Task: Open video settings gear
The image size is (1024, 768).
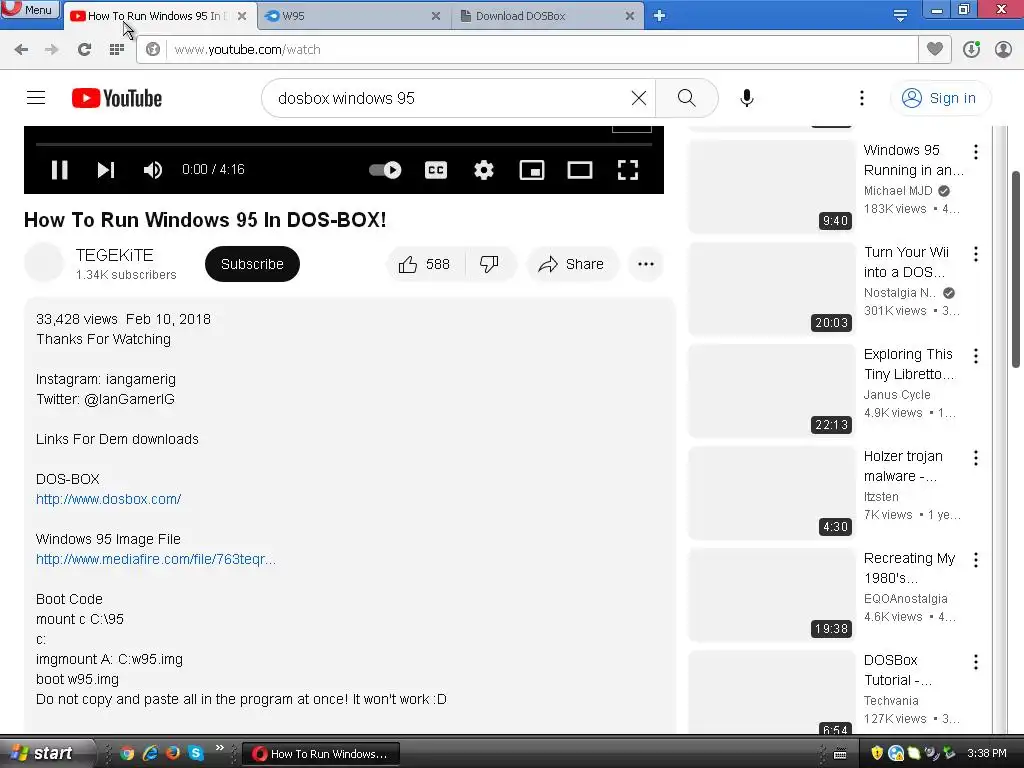Action: (x=484, y=170)
